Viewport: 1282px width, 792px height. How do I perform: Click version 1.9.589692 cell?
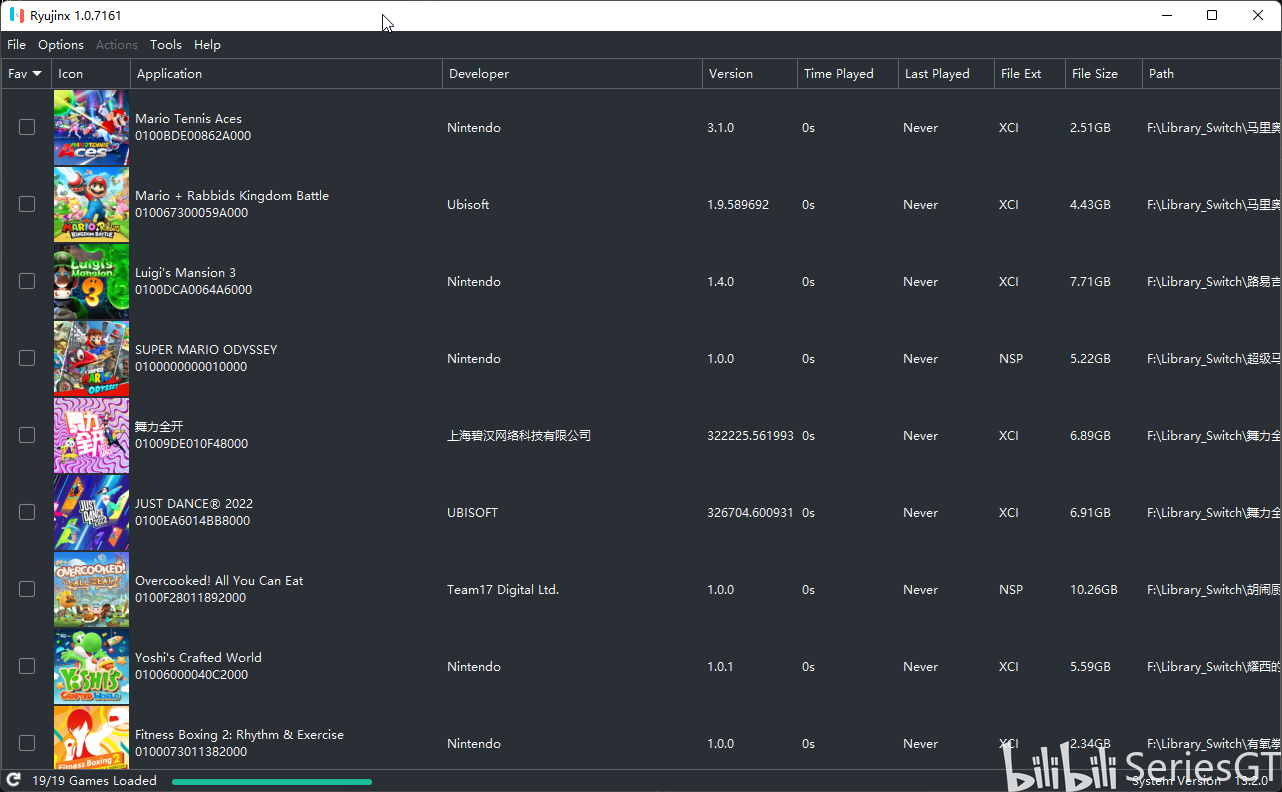pyautogui.click(x=738, y=205)
